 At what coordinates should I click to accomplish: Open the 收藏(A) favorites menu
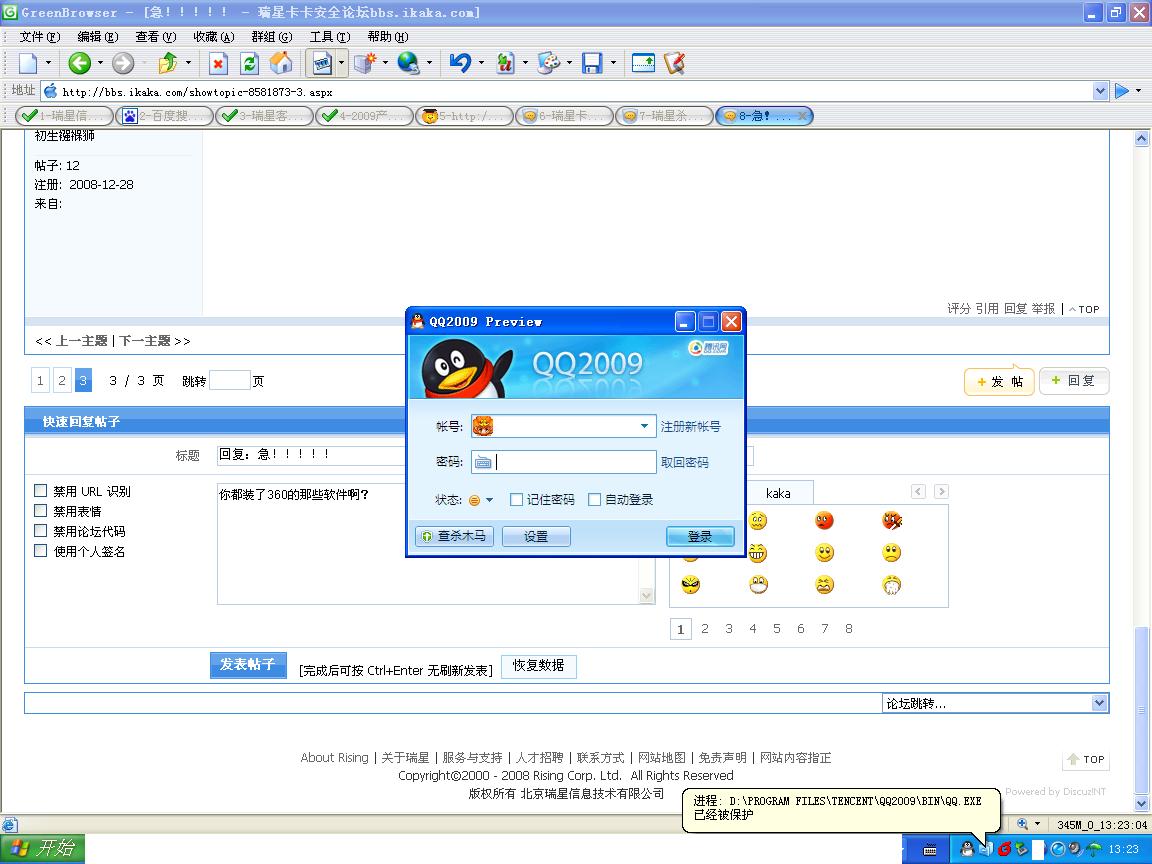pos(214,37)
